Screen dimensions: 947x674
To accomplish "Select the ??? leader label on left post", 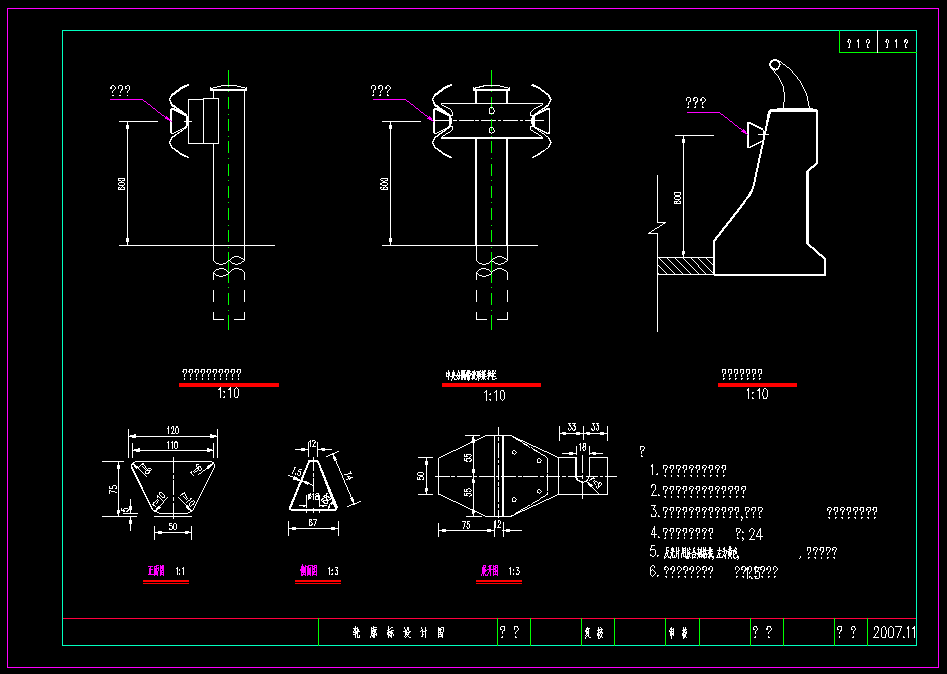I will click(x=120, y=91).
